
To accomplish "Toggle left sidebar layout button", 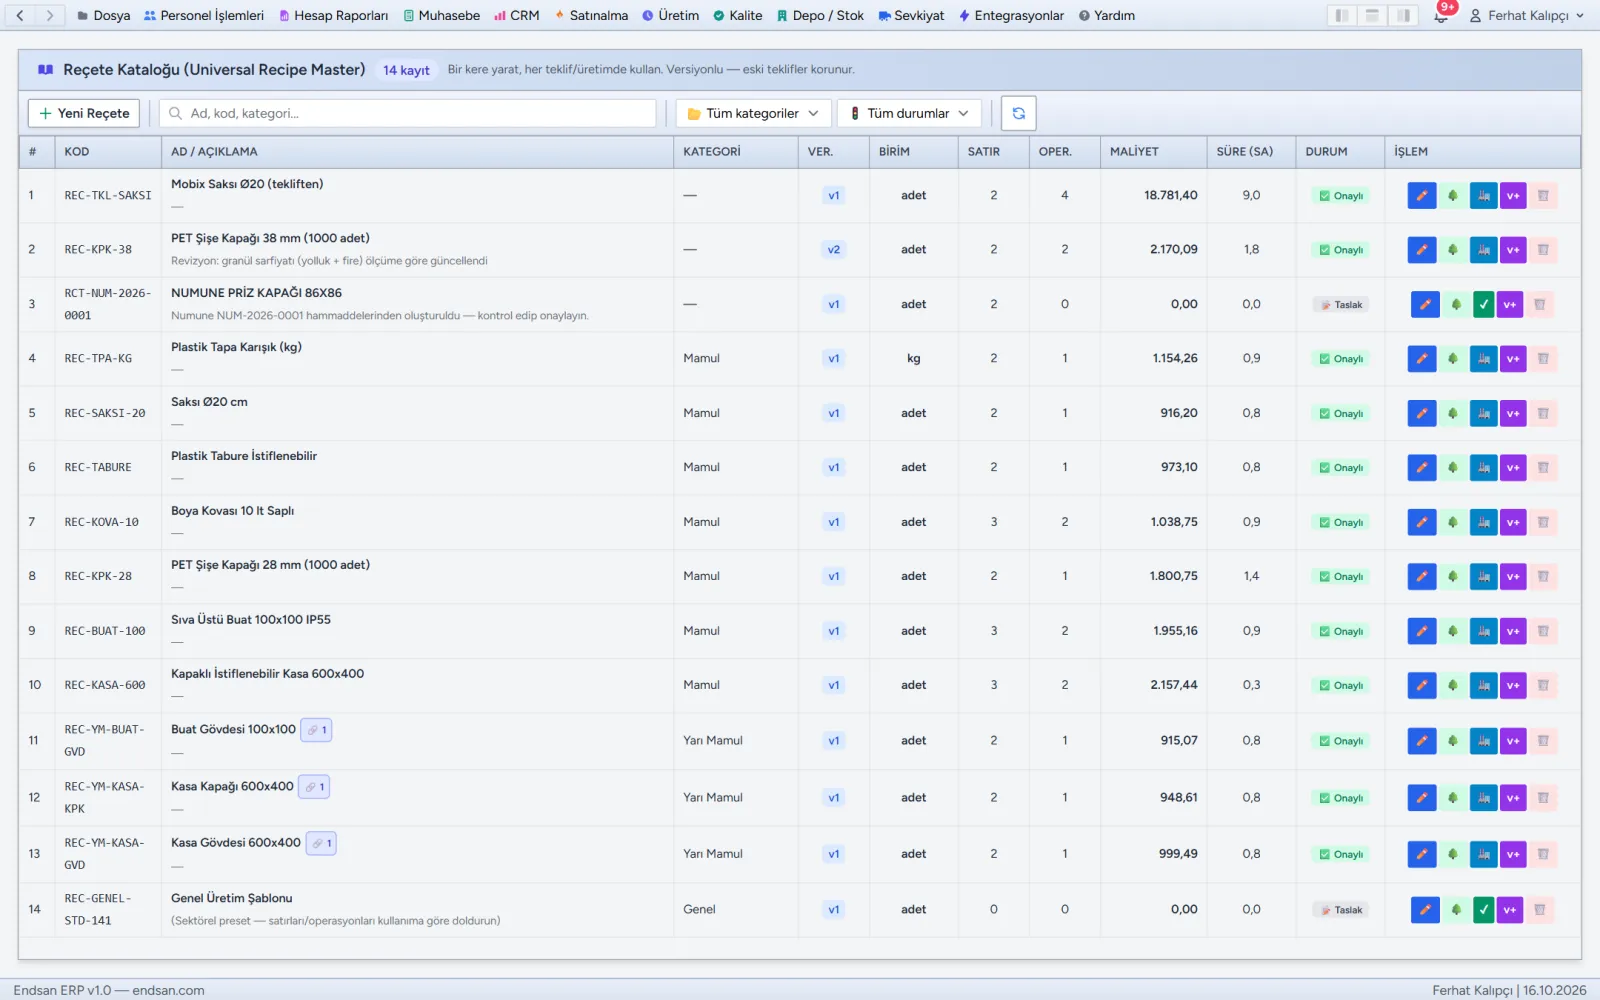I will (1342, 15).
